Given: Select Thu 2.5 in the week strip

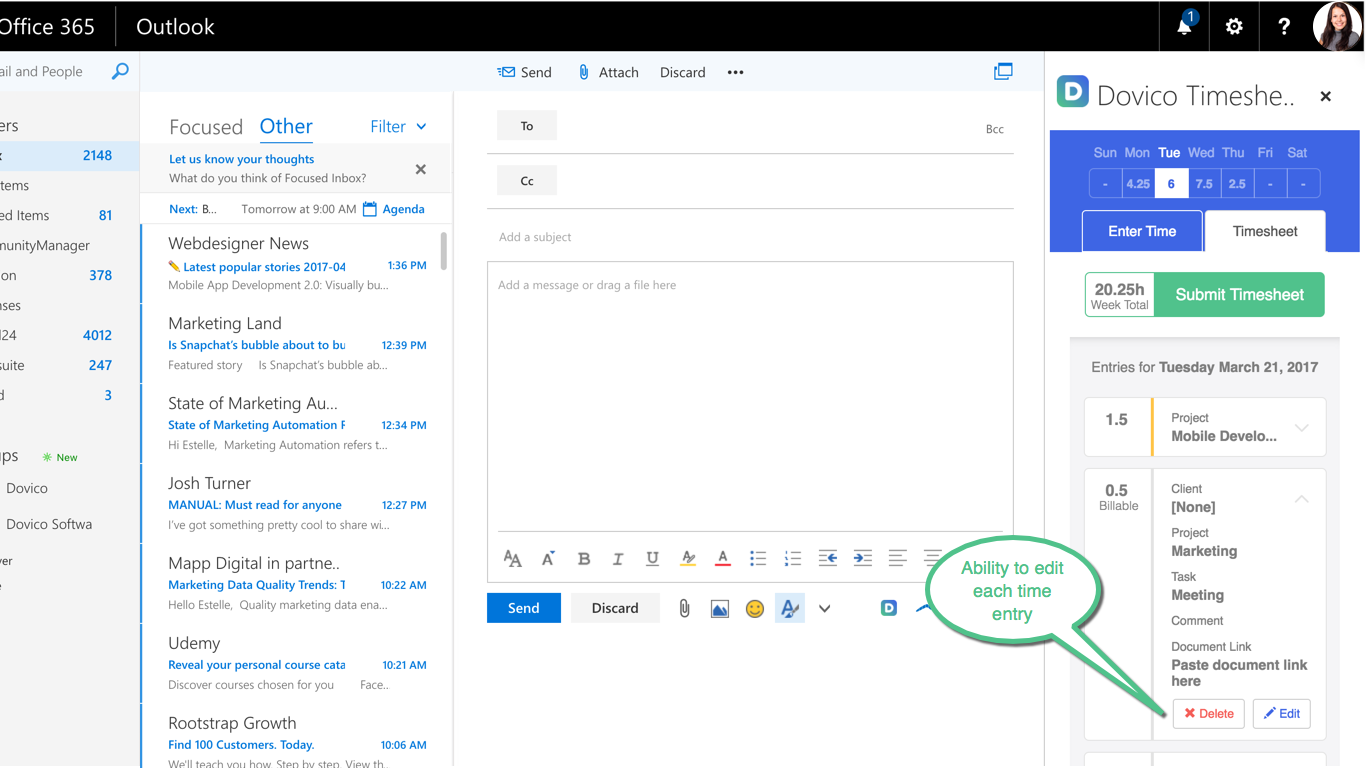Looking at the screenshot, I should [1237, 183].
